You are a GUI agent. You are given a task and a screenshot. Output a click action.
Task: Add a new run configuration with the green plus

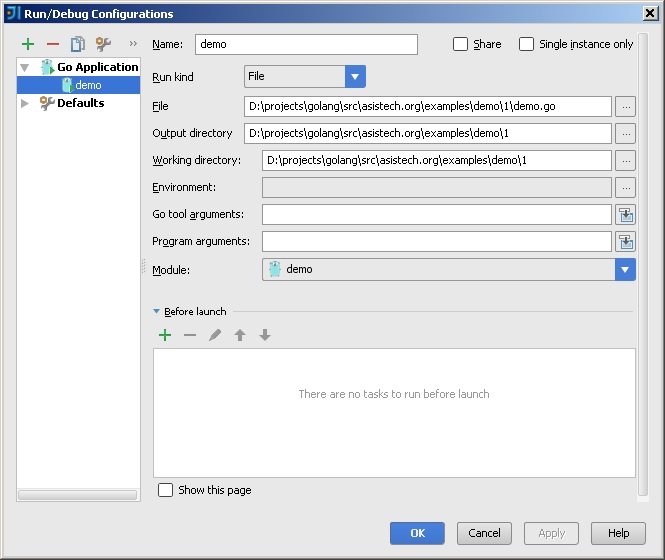pyautogui.click(x=28, y=44)
